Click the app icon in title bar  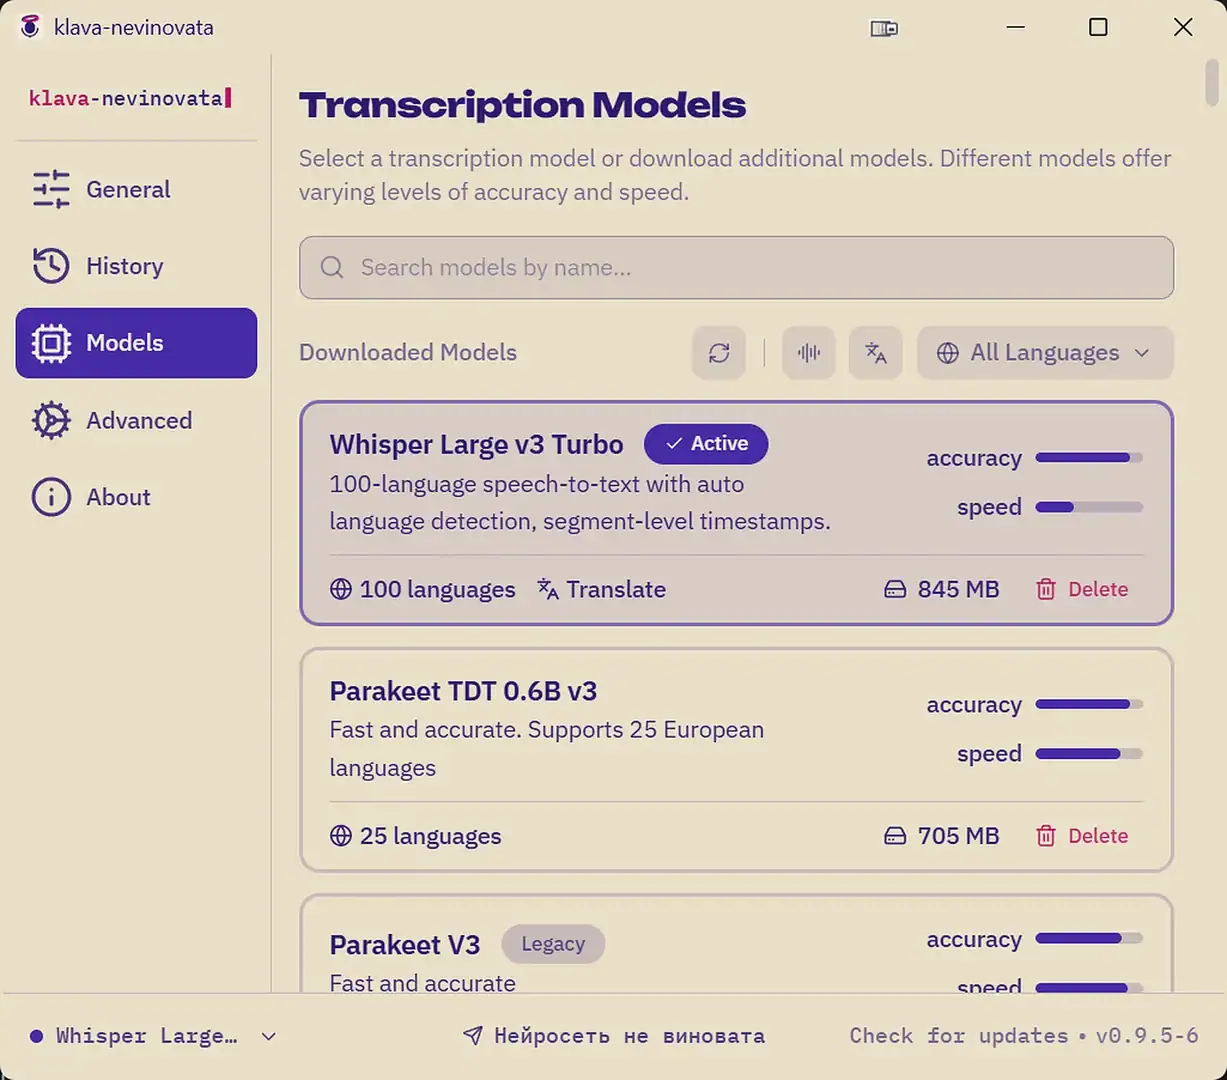coord(31,27)
